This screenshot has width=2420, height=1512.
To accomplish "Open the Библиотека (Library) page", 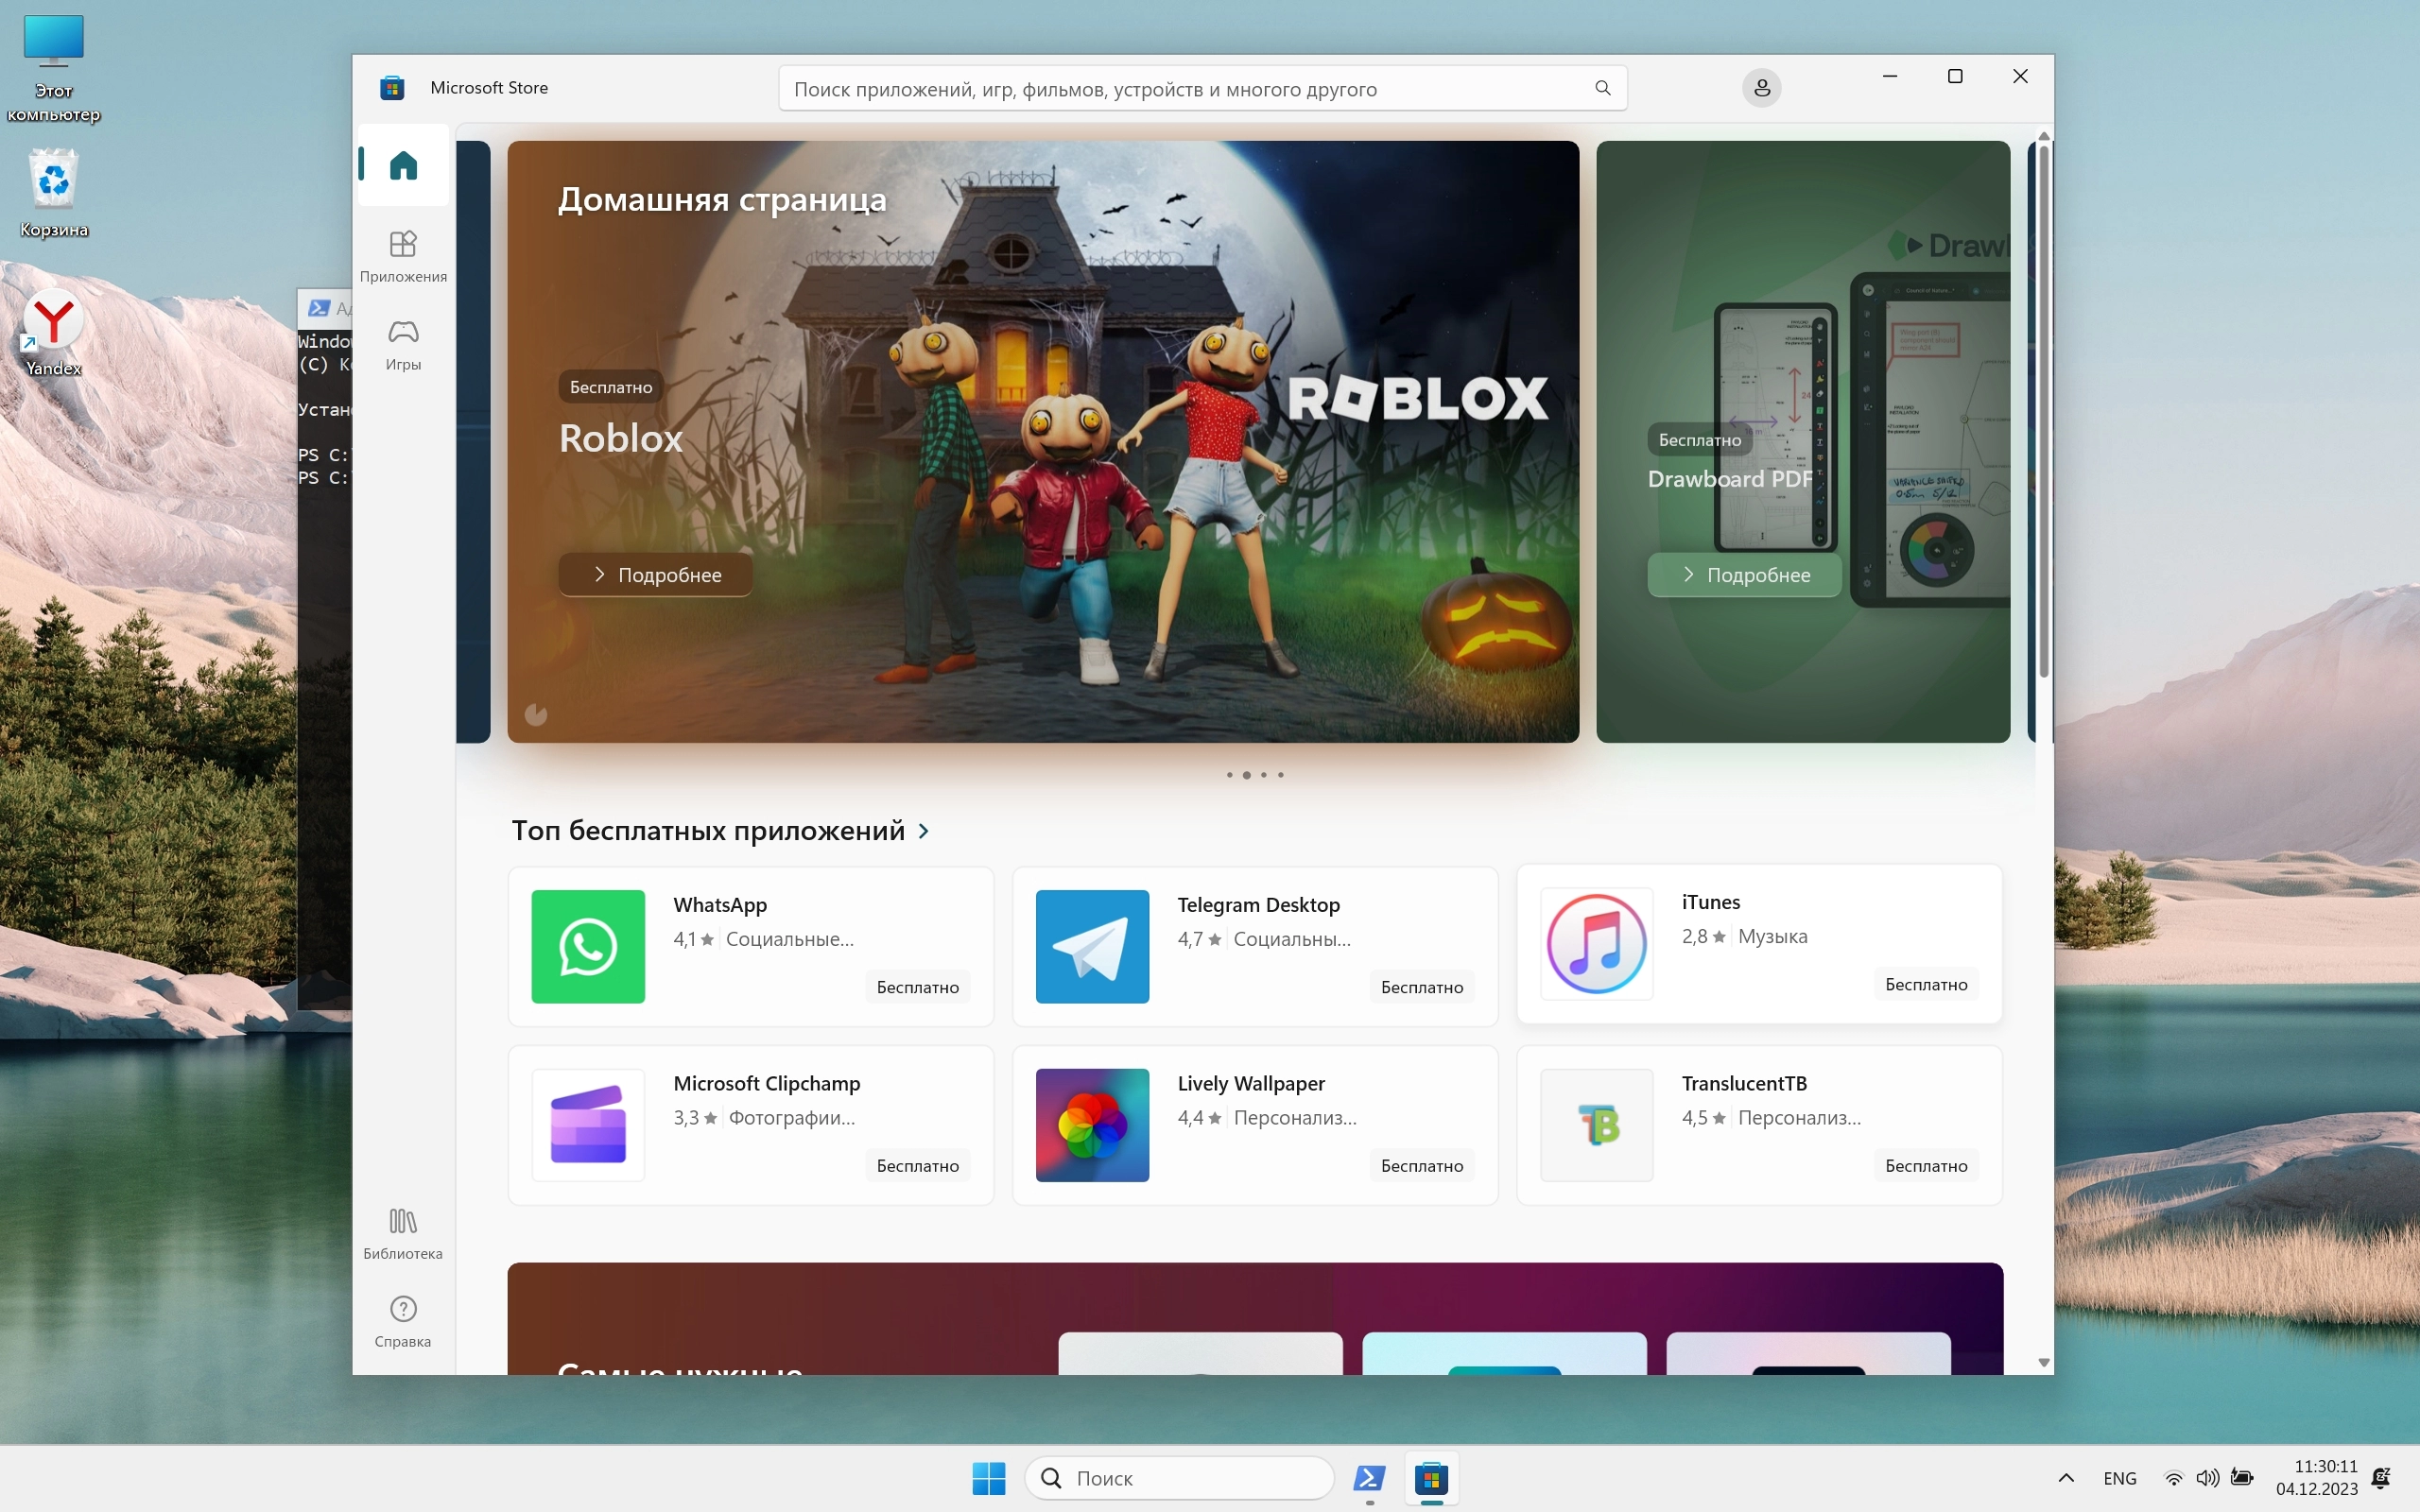I will (403, 1233).
